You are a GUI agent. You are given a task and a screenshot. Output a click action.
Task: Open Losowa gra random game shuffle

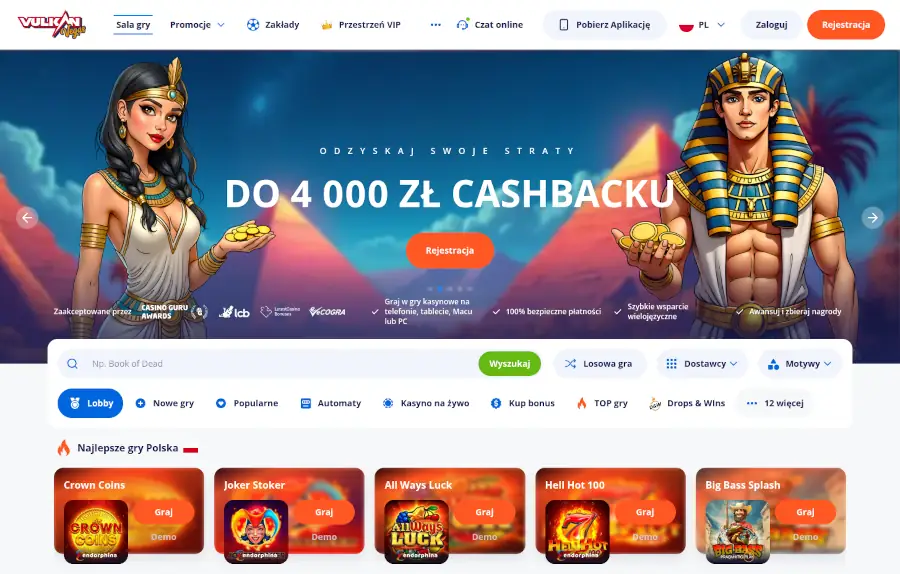[599, 364]
